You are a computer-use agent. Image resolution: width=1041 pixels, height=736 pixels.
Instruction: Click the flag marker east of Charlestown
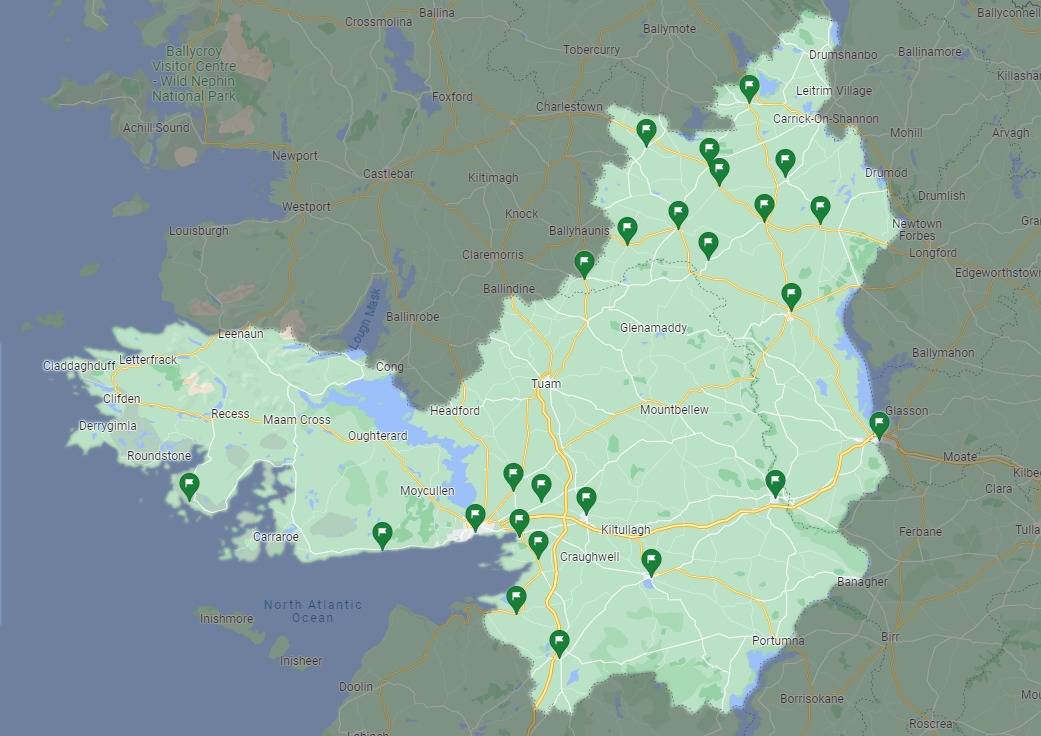[647, 131]
